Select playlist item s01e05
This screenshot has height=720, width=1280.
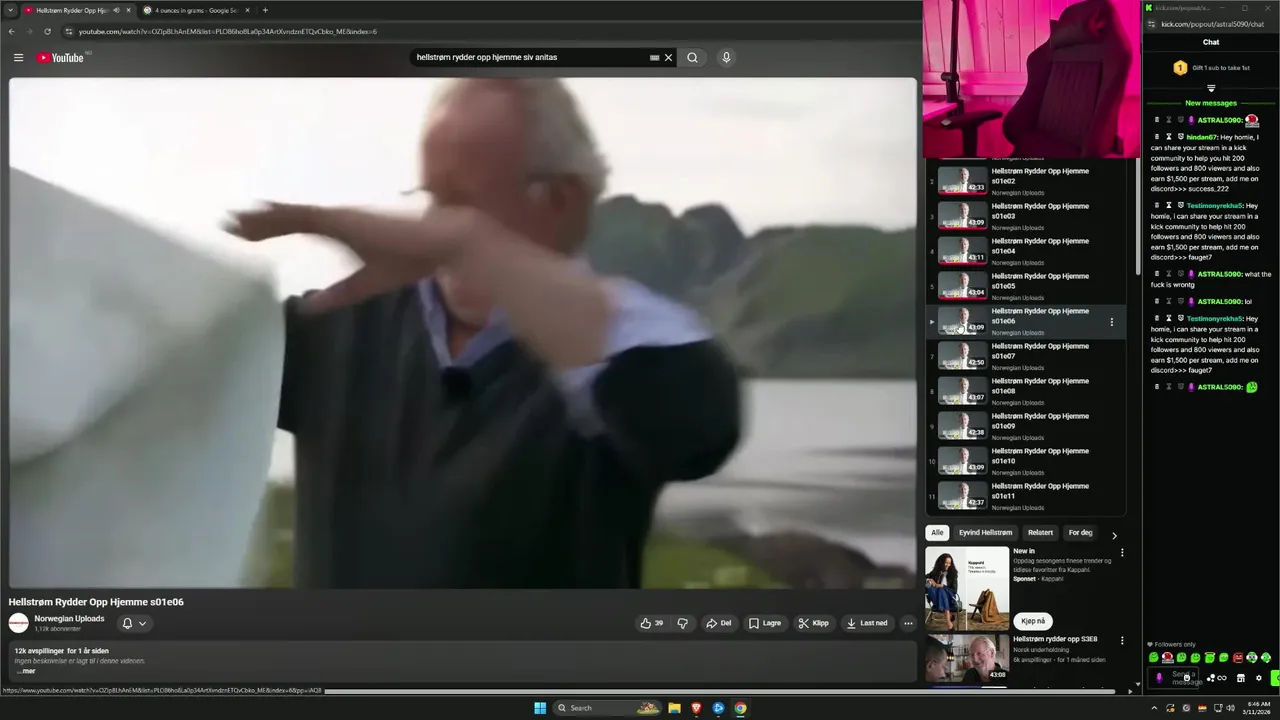pyautogui.click(x=1025, y=286)
